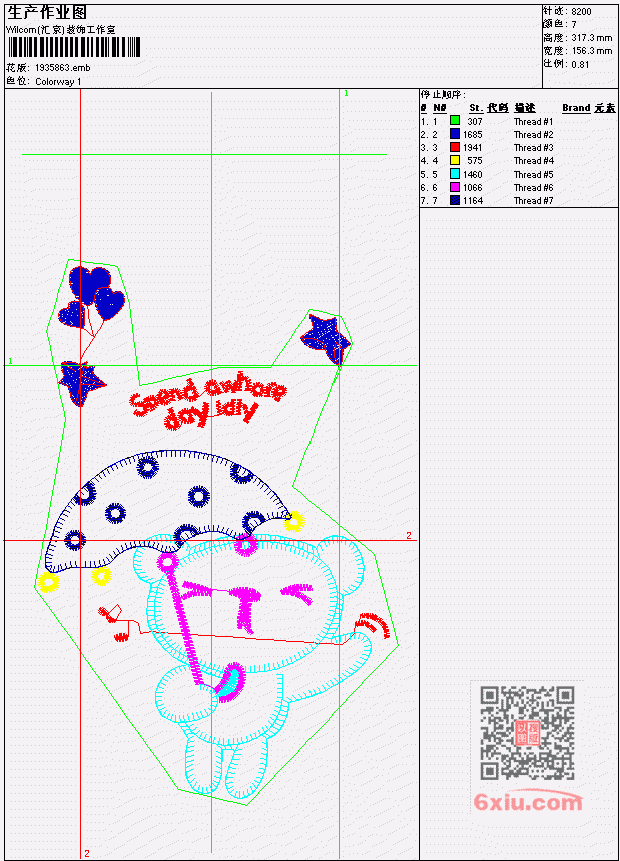Screen dimensions: 620x861
Task: Click the red swatch for Thread #3
Action: point(455,147)
